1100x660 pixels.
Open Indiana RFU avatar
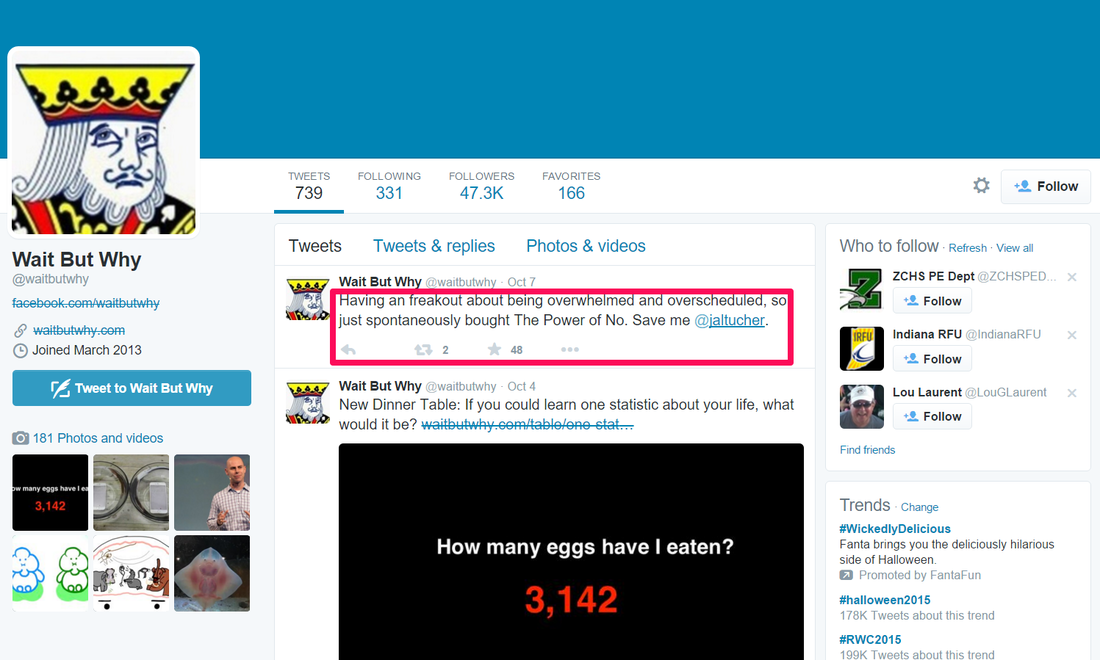pyautogui.click(x=861, y=348)
